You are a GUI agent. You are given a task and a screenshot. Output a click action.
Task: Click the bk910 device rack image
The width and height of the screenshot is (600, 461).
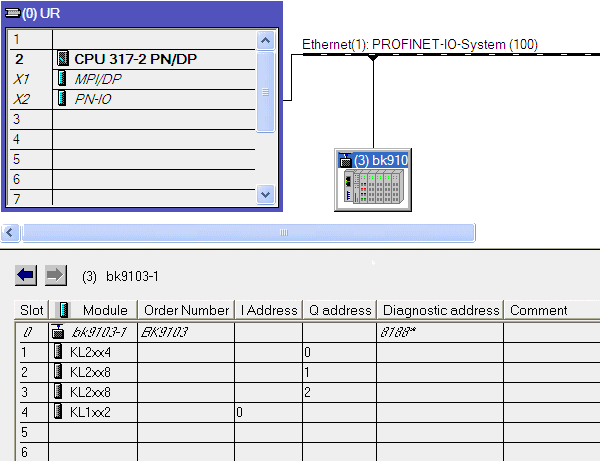pos(373,187)
